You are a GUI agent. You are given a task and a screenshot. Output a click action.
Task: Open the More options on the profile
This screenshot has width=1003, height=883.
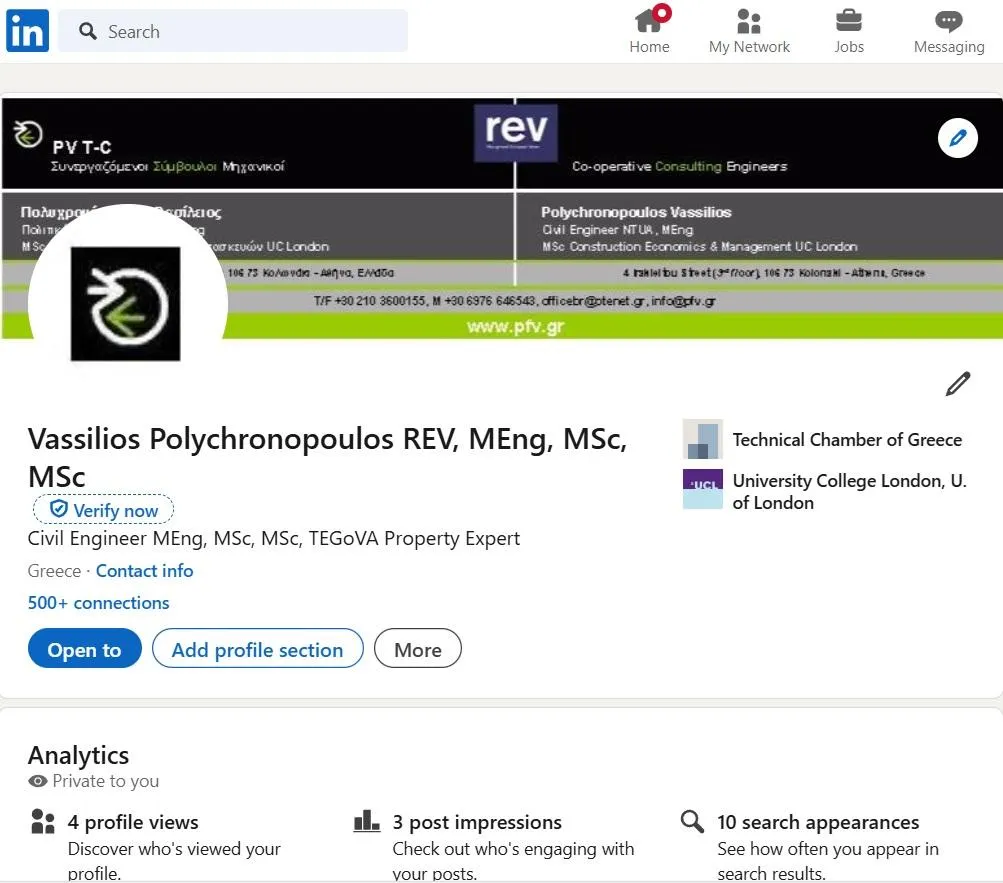[417, 649]
